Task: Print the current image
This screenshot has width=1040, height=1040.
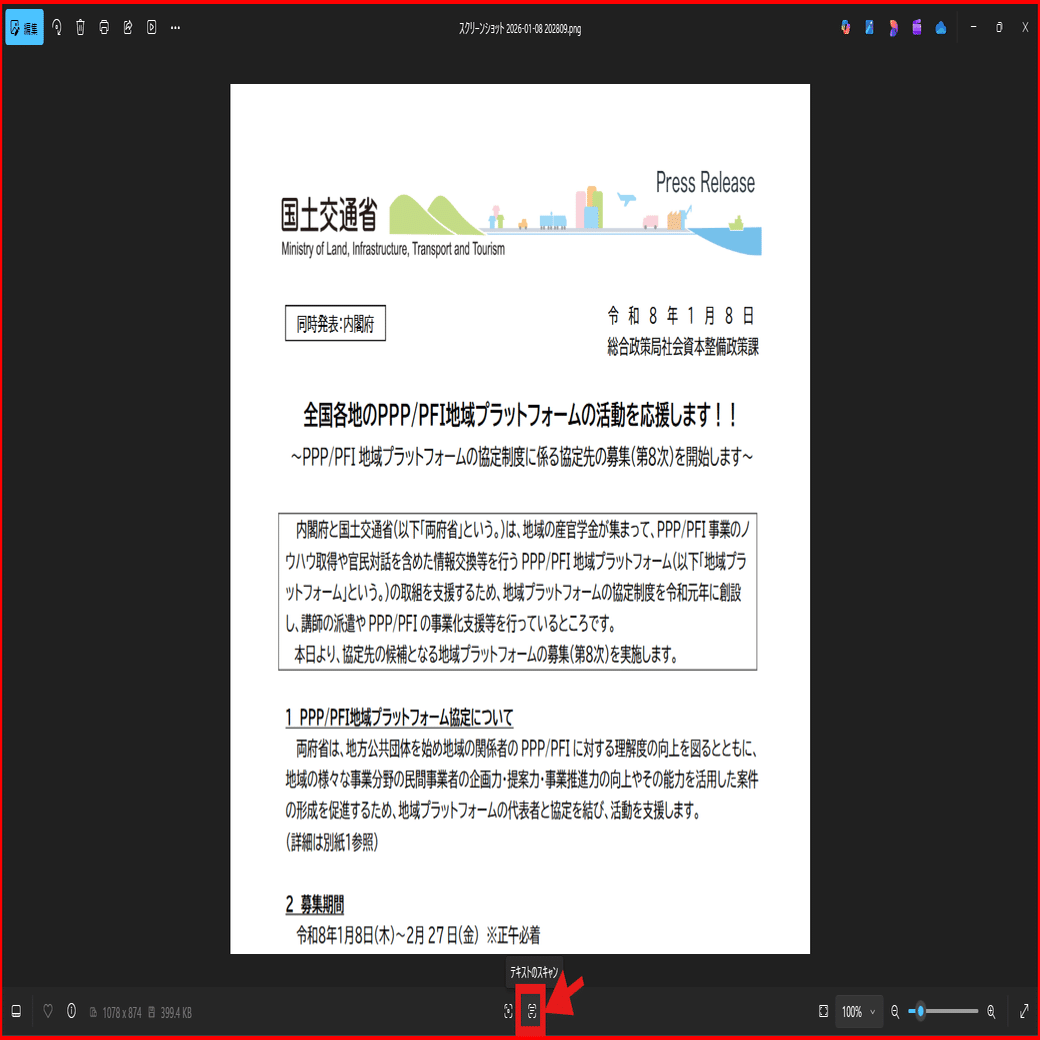Action: (104, 27)
